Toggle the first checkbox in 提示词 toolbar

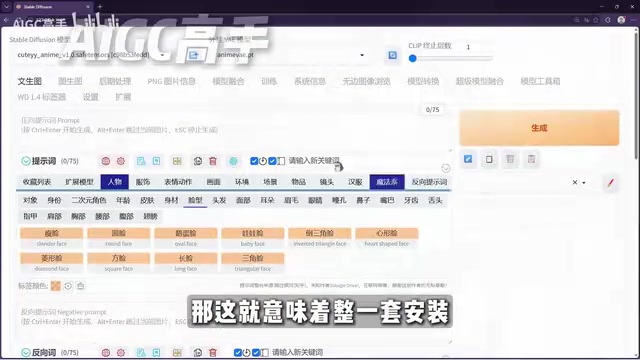point(254,161)
